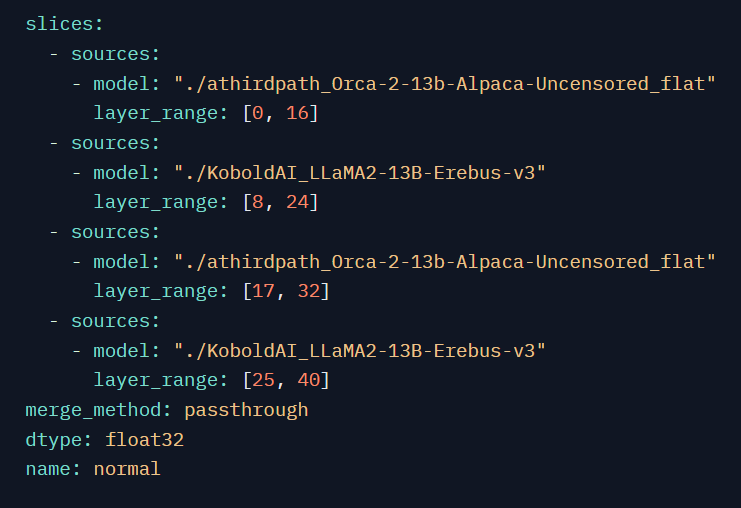Click the number 8 in the layer_range

pyautogui.click(x=258, y=202)
